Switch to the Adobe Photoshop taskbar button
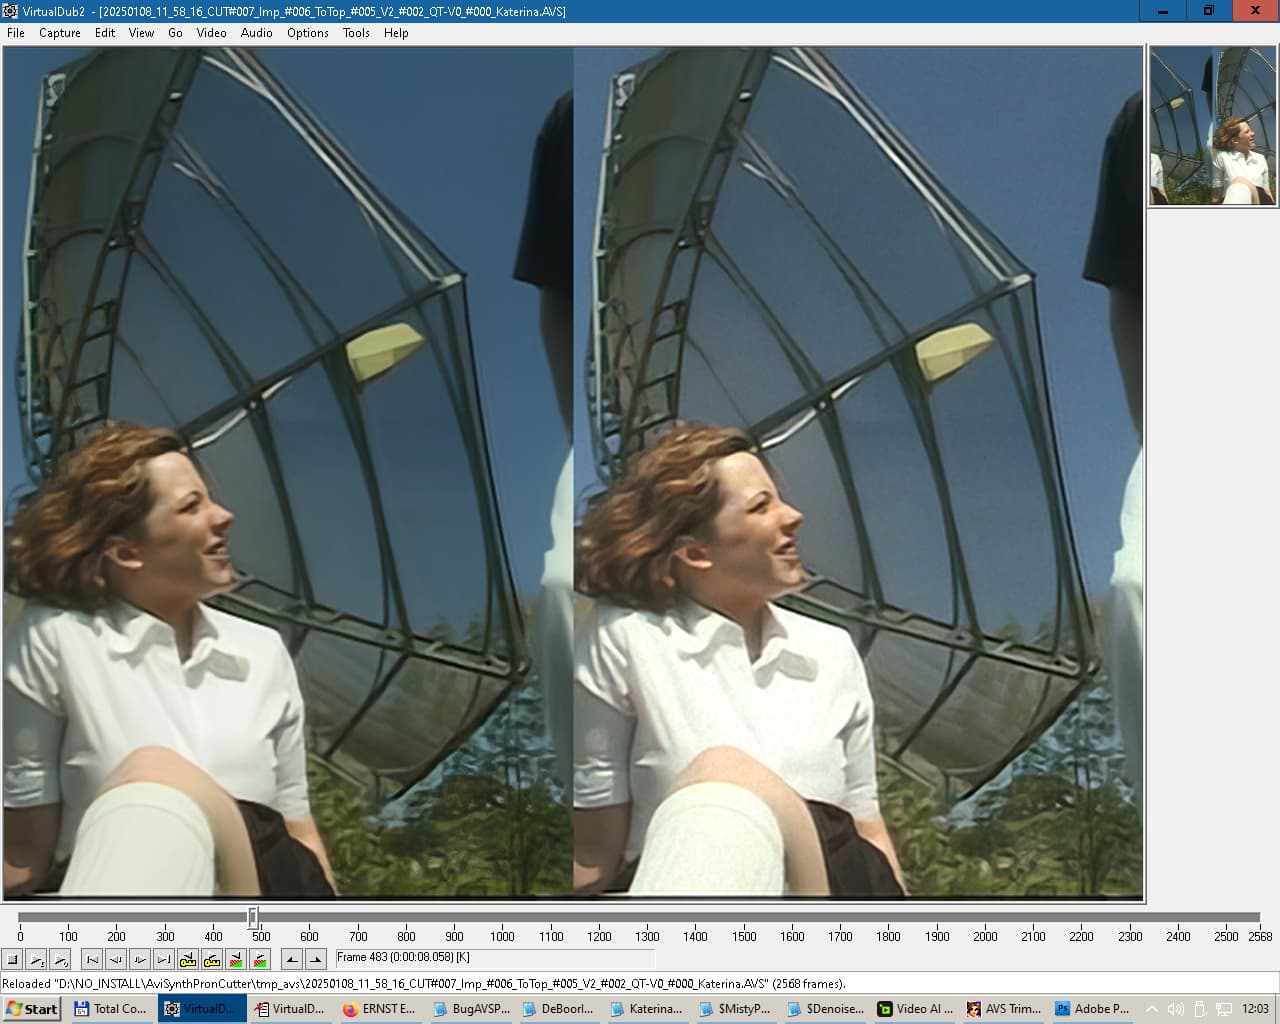 [x=1092, y=1009]
